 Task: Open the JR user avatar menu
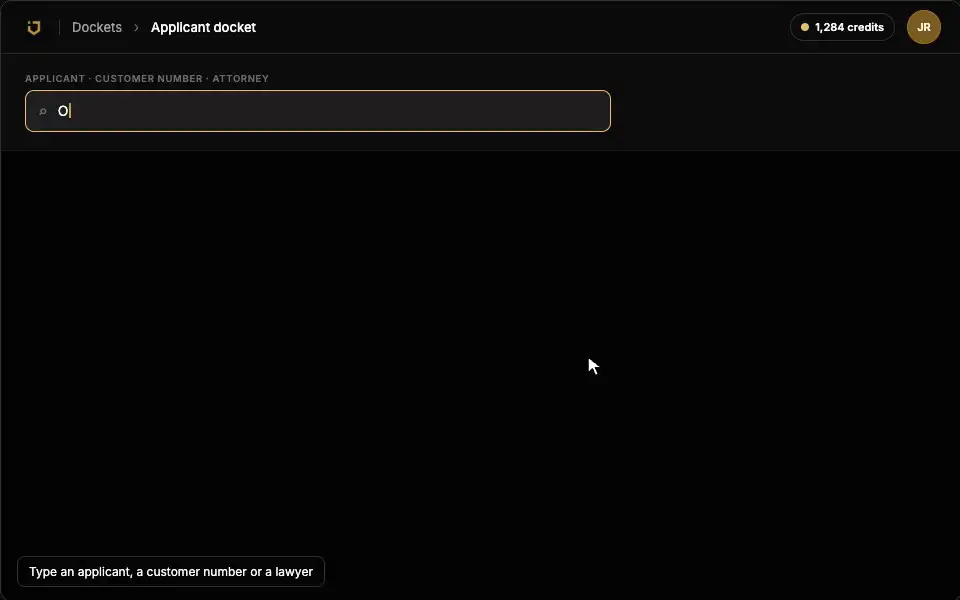click(x=924, y=27)
